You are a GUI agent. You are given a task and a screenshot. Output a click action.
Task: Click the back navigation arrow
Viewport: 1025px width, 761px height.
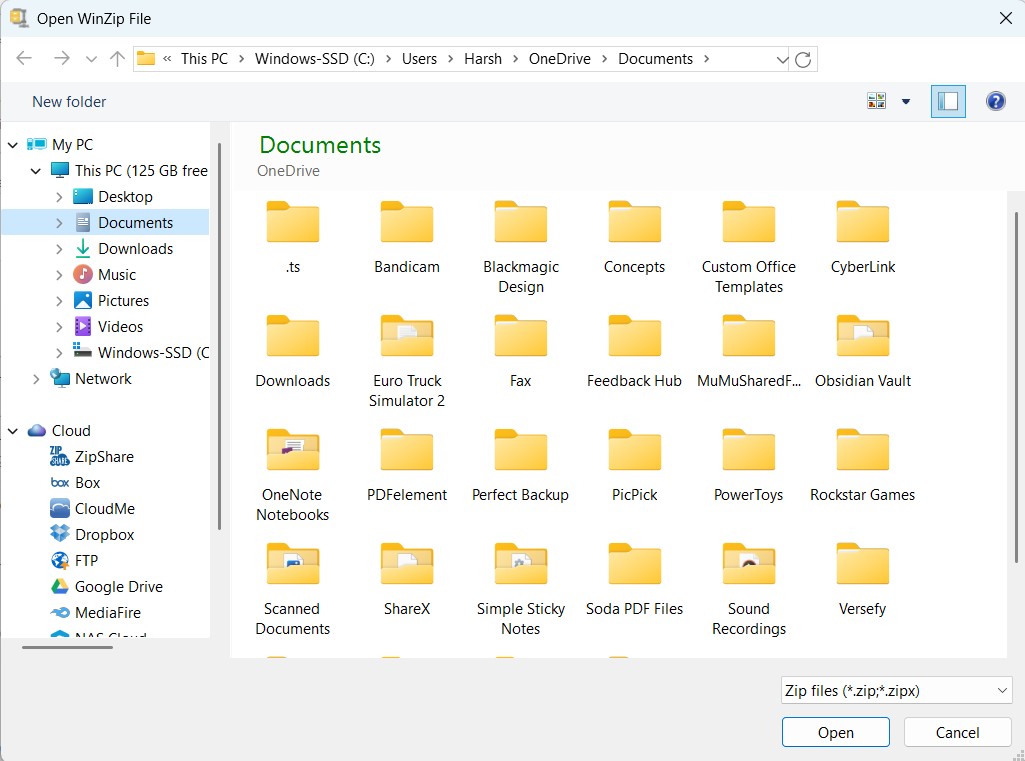tap(25, 59)
